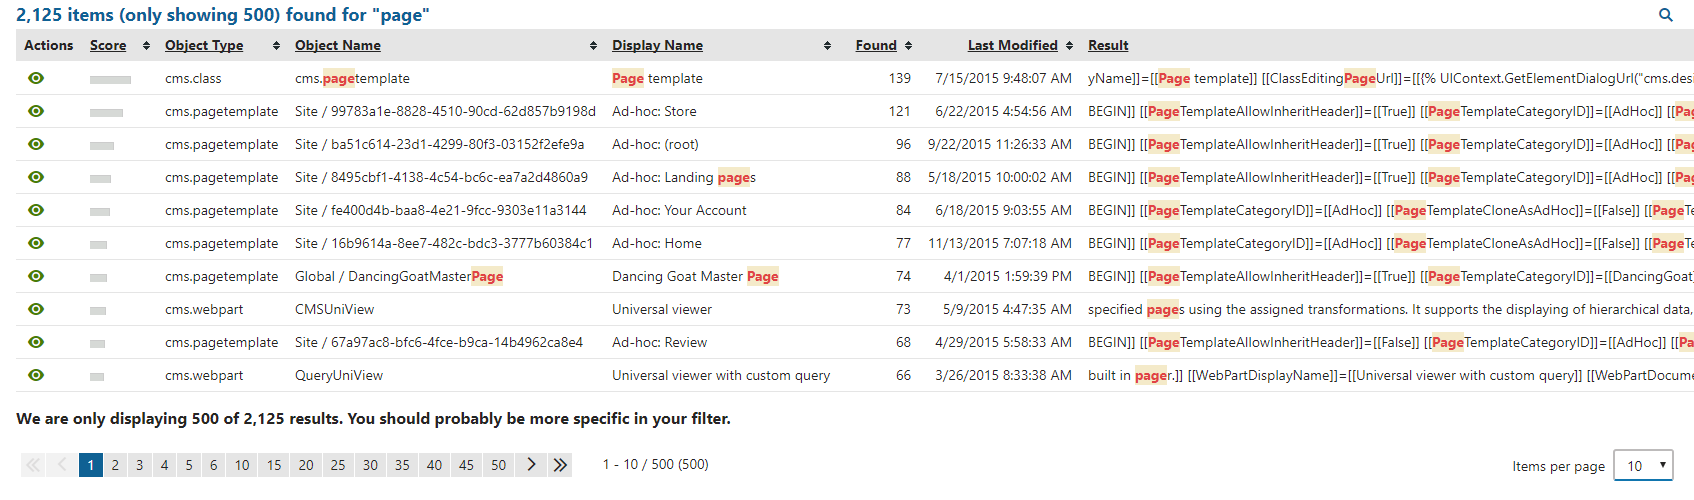The height and width of the screenshot is (500, 1694).
Task: Jump to last page double arrow
Action: 560,465
